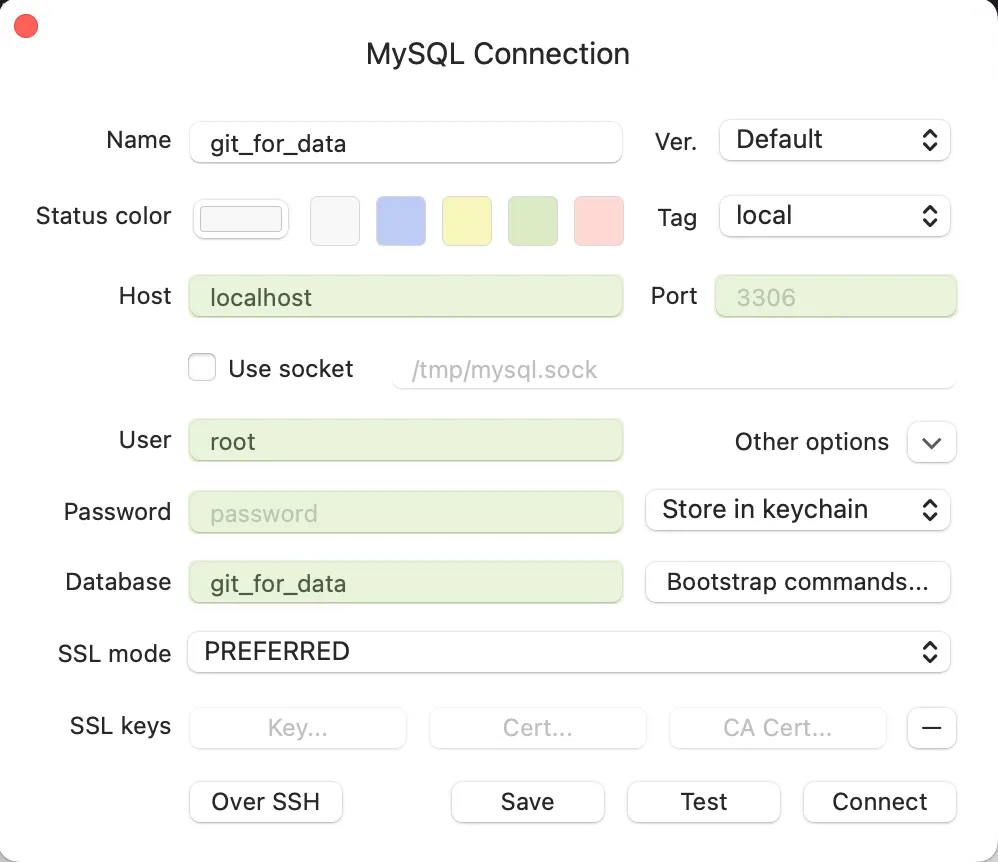The image size is (998, 862).
Task: Click the Bootstrap commands button
Action: [797, 582]
